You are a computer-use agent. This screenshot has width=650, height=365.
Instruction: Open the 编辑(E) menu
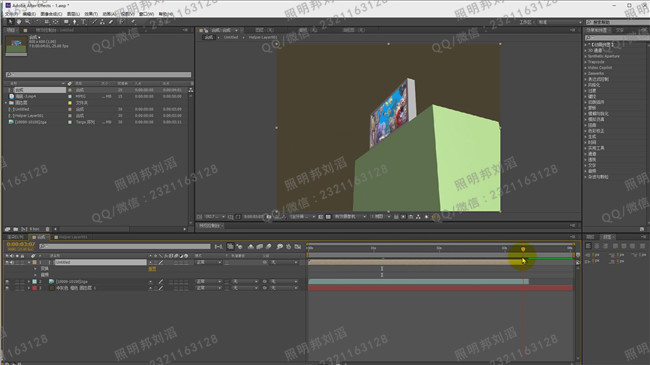(x=29, y=14)
